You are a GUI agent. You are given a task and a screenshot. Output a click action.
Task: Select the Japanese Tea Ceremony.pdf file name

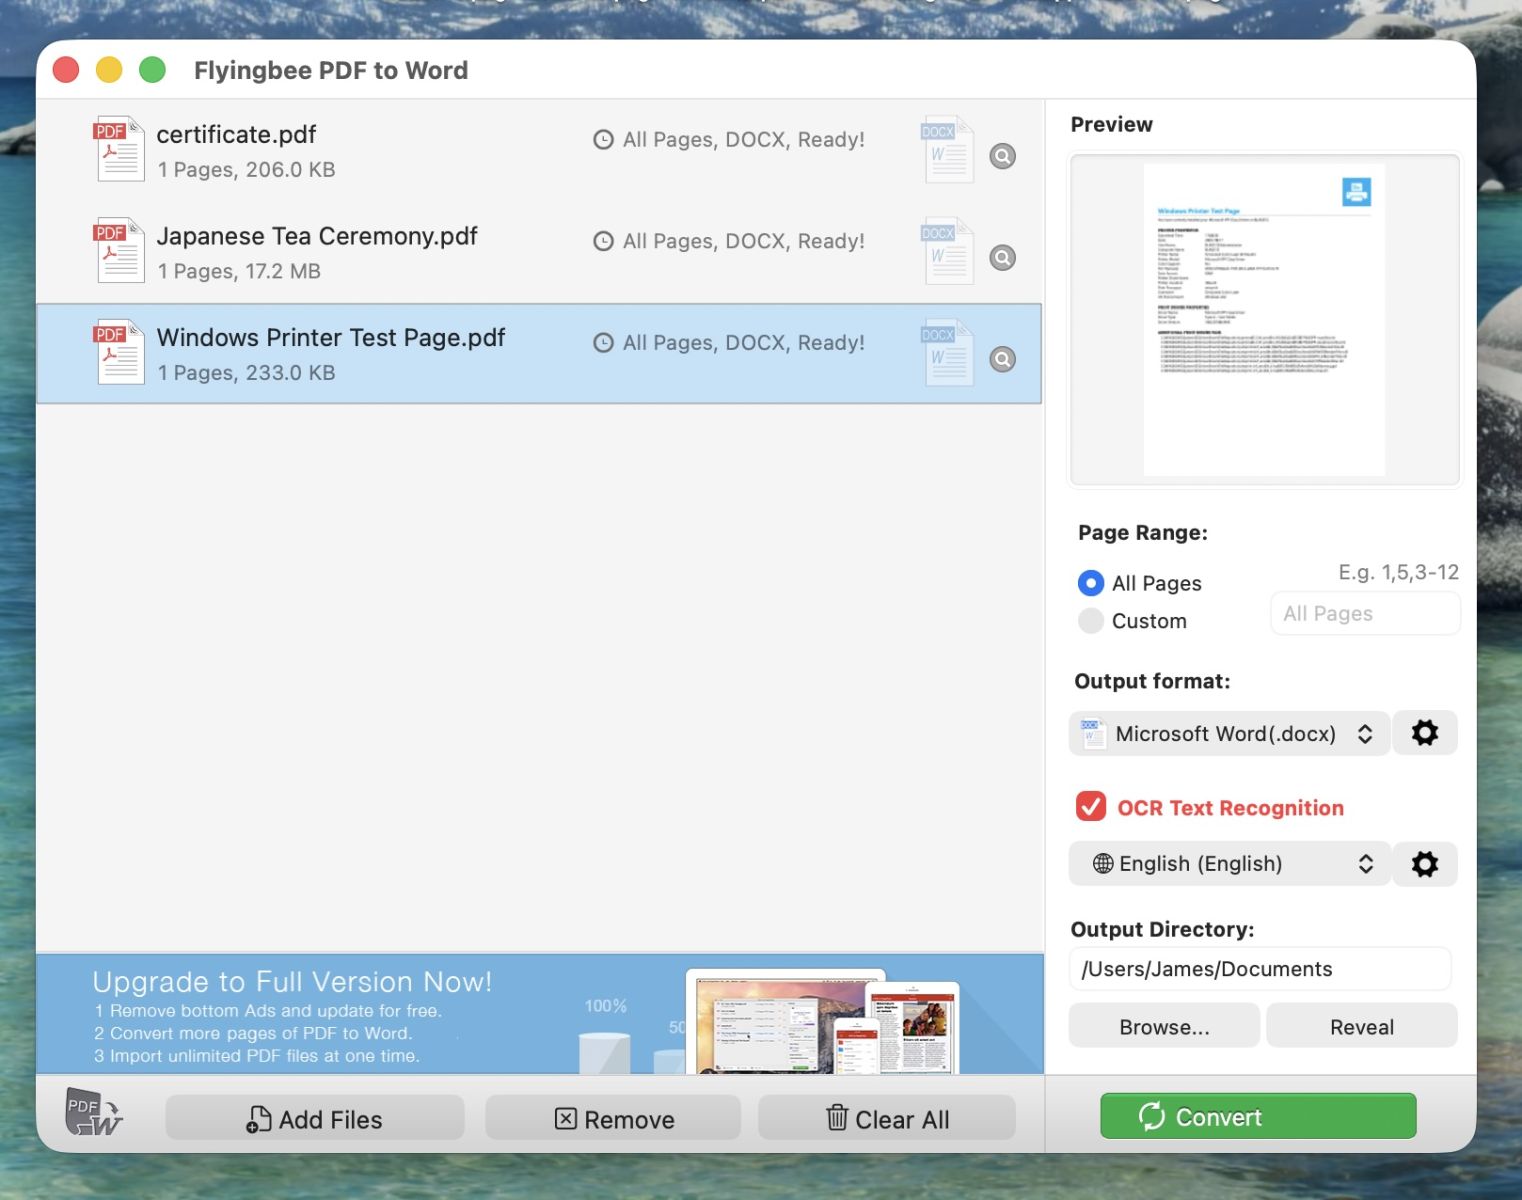coord(317,236)
